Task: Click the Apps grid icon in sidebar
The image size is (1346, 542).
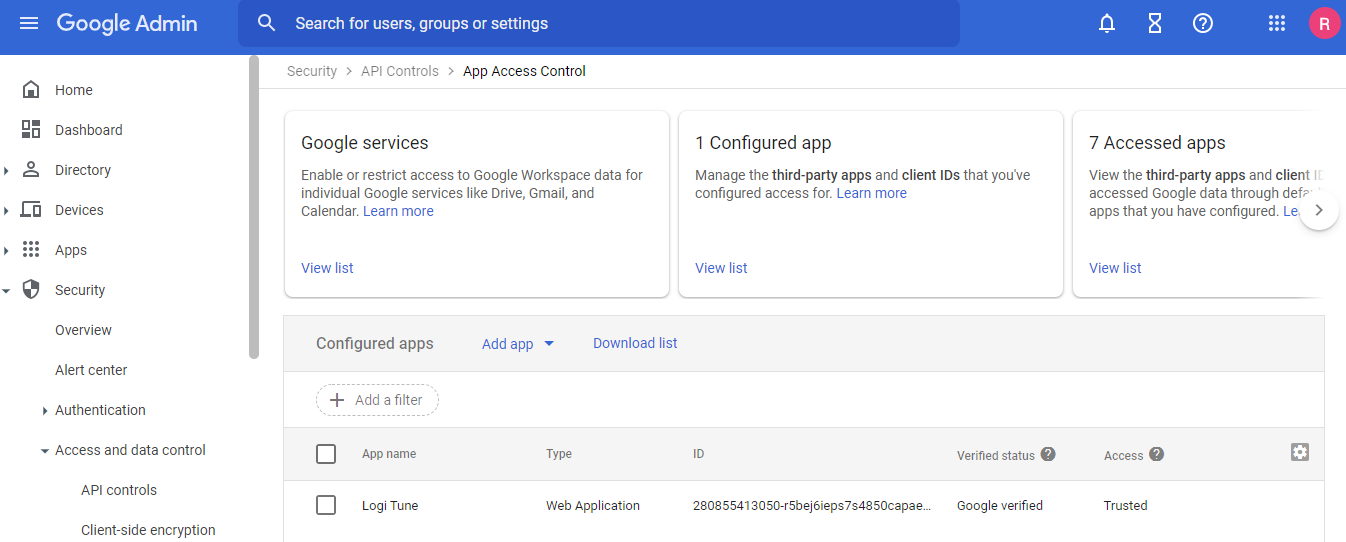Action: click(x=31, y=249)
